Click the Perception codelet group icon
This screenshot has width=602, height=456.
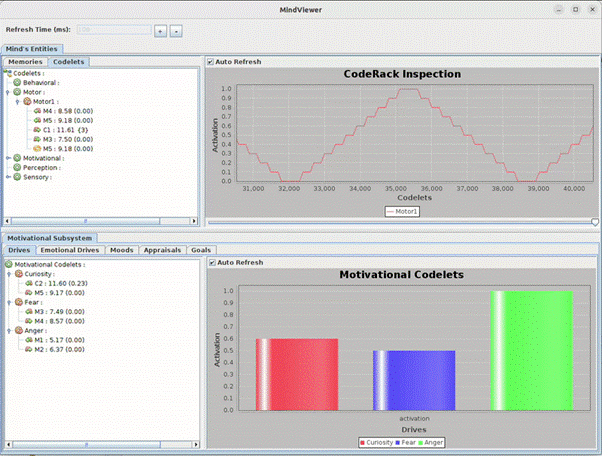pyautogui.click(x=18, y=167)
